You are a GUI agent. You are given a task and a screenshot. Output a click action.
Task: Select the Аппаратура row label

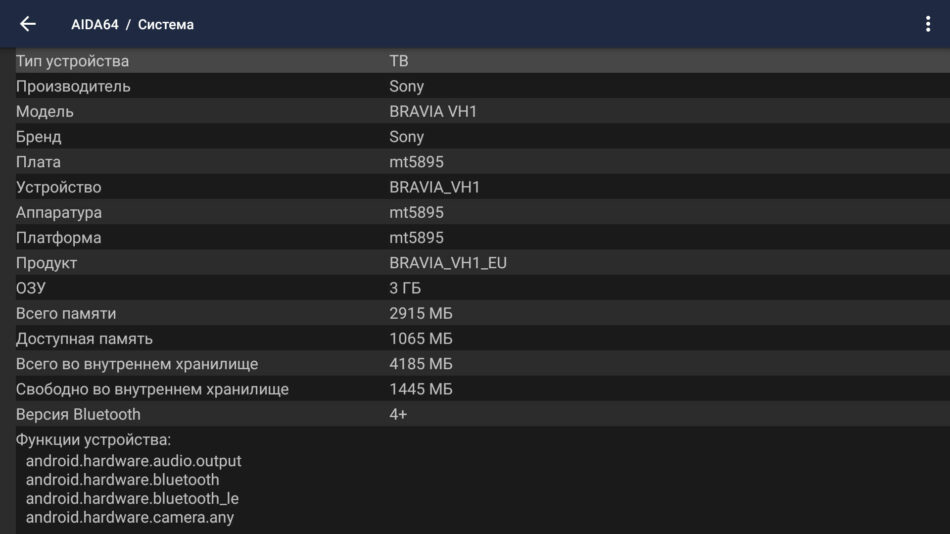[59, 213]
